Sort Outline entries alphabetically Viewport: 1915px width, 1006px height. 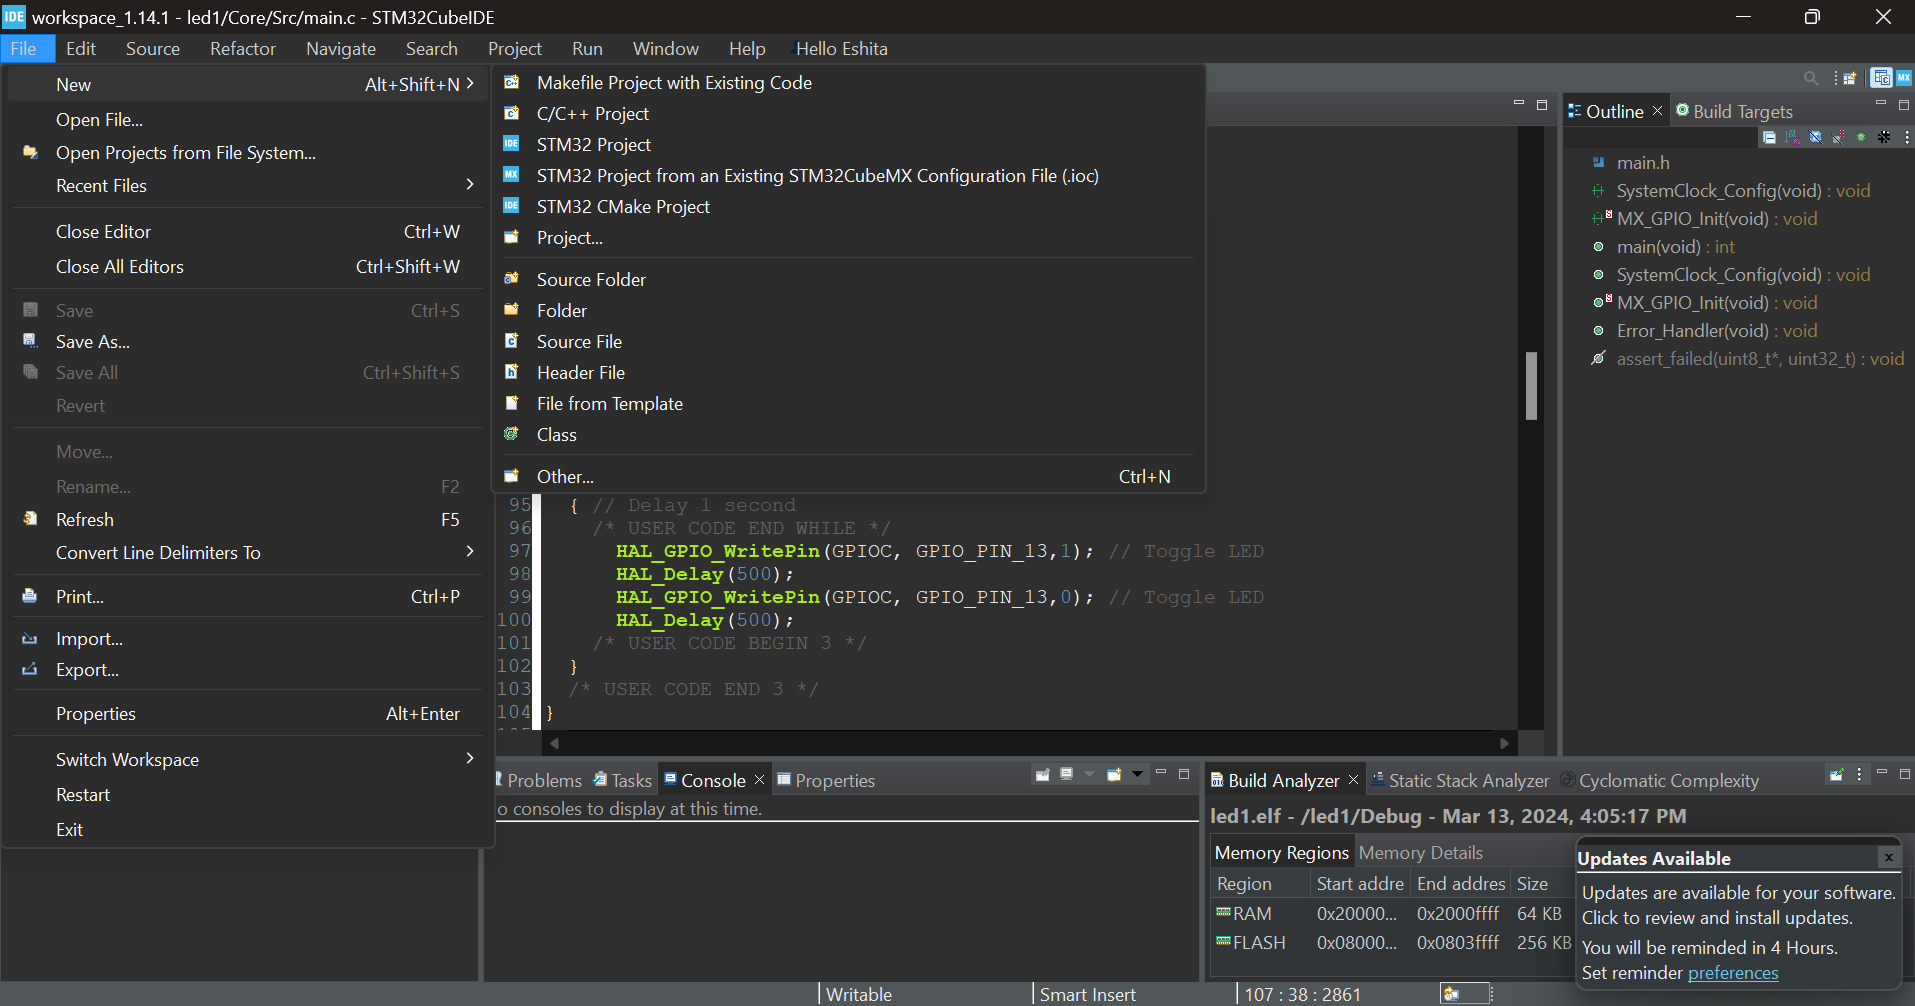point(1792,137)
